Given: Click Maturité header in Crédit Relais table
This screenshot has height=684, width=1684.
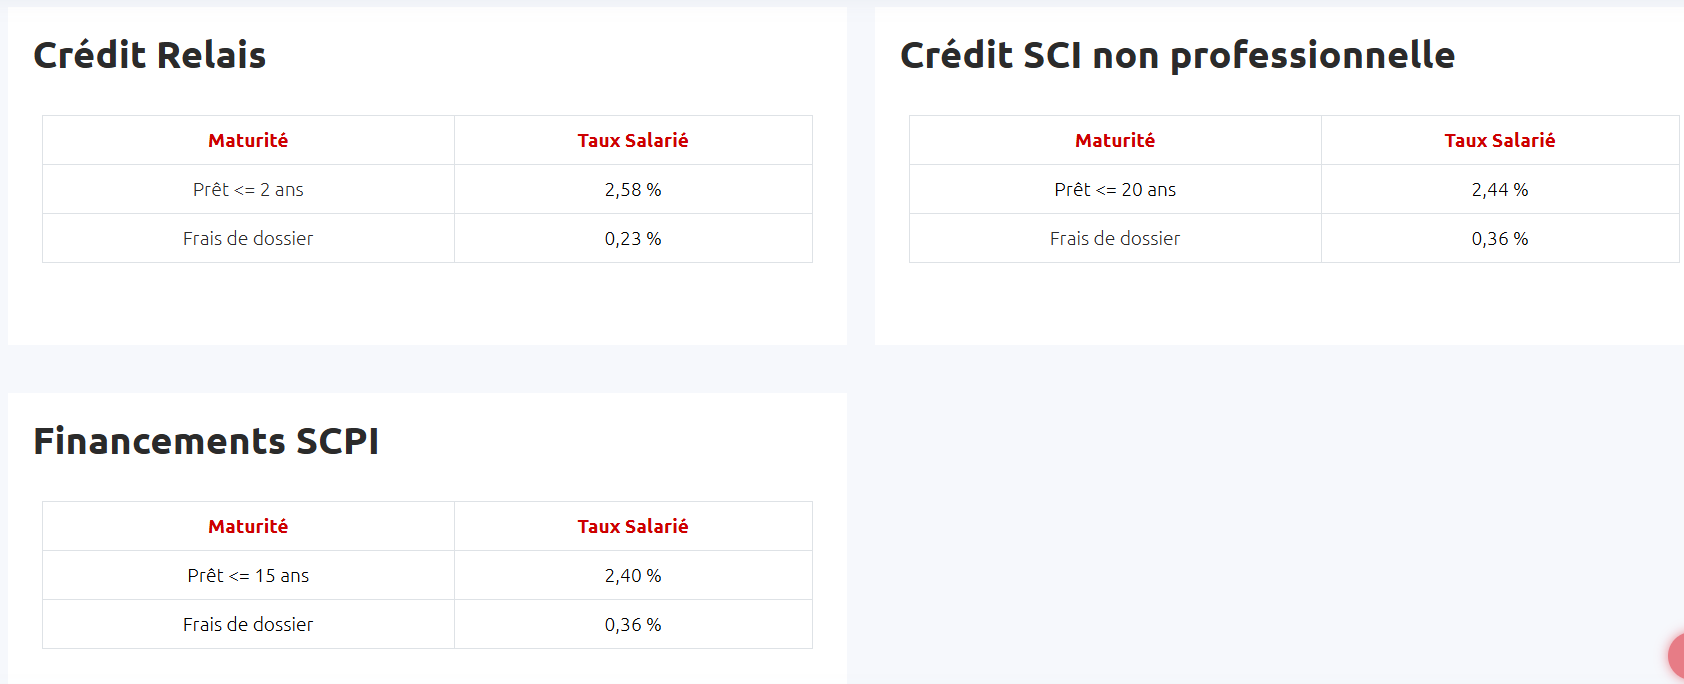Looking at the screenshot, I should point(248,141).
